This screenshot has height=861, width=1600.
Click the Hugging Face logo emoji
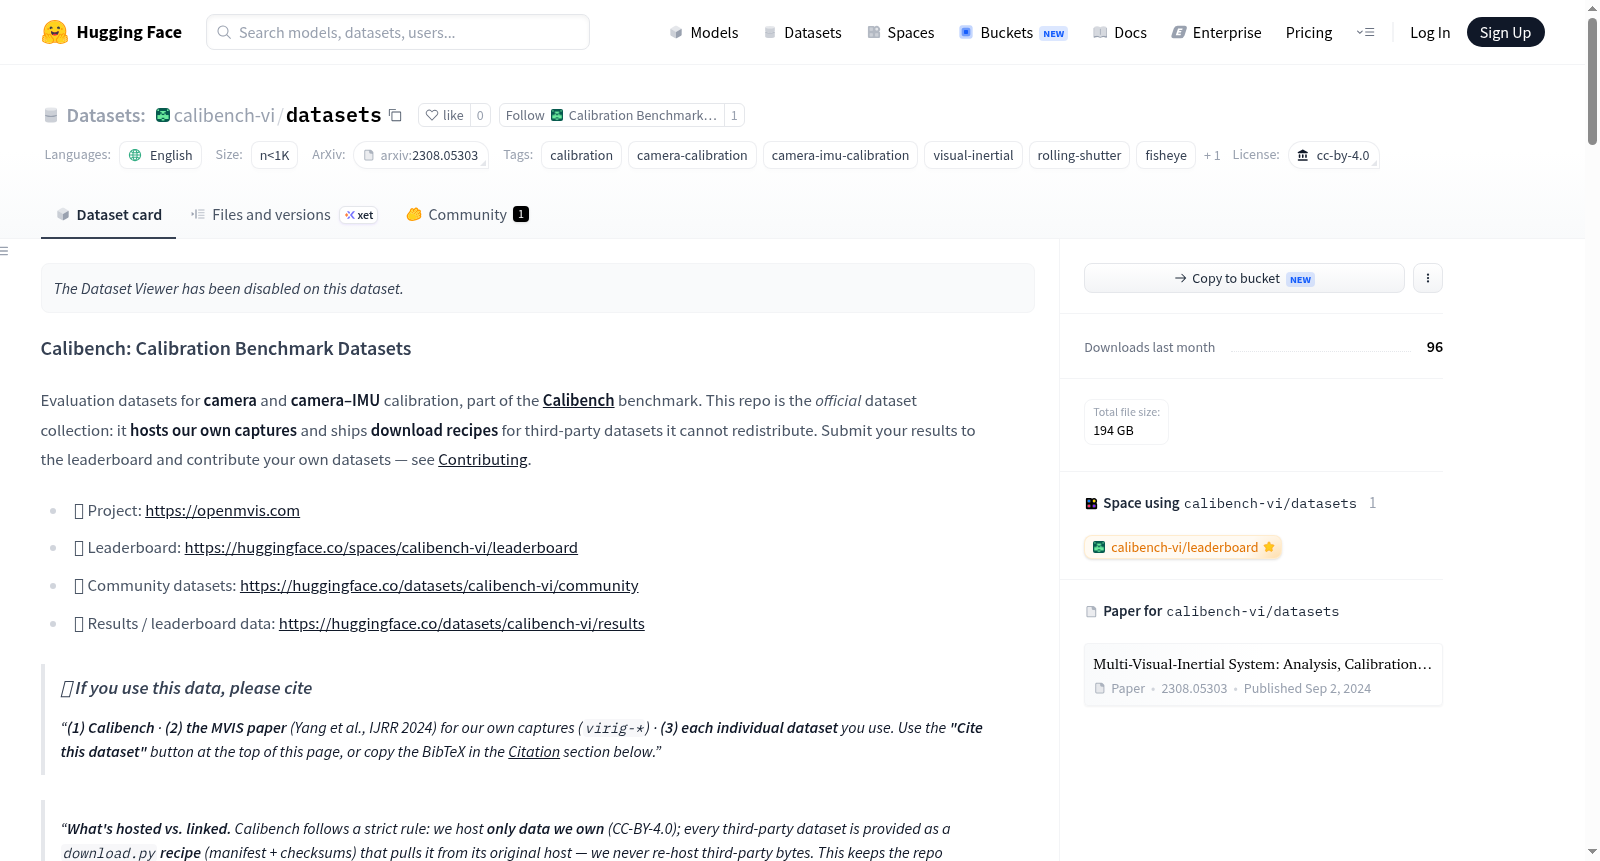(x=55, y=32)
